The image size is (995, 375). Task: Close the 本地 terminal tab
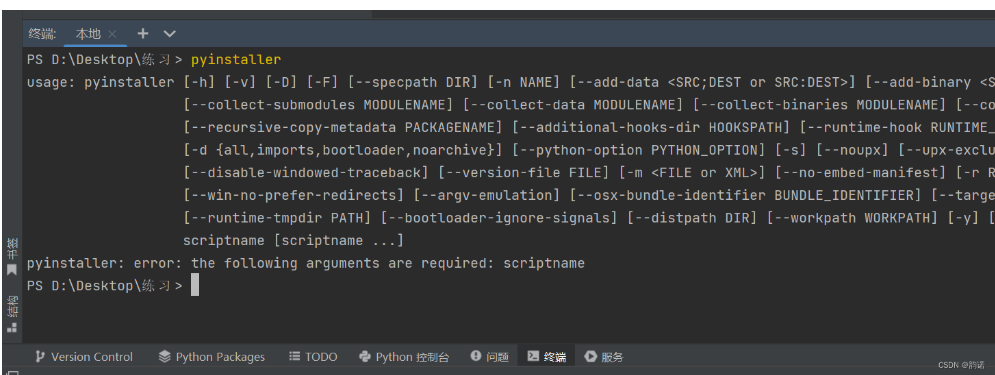point(112,34)
